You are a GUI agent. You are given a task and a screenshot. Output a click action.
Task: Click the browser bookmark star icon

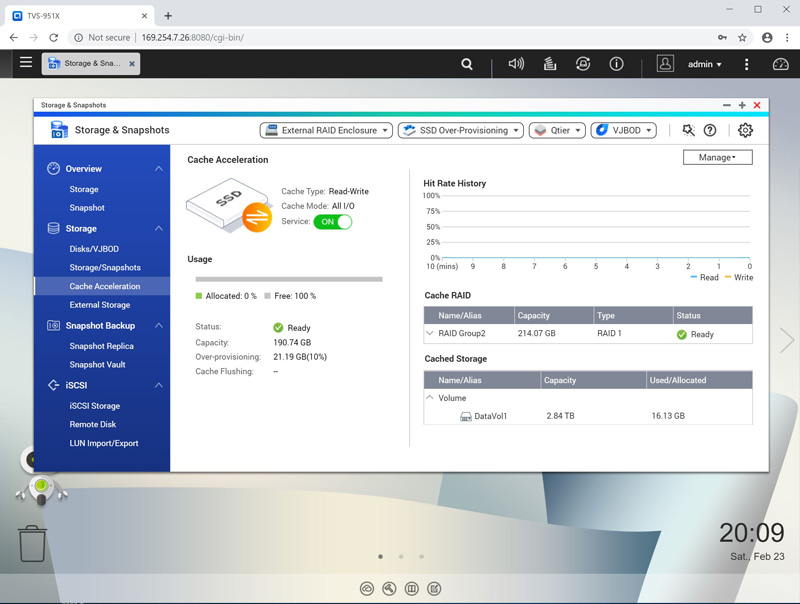742,37
